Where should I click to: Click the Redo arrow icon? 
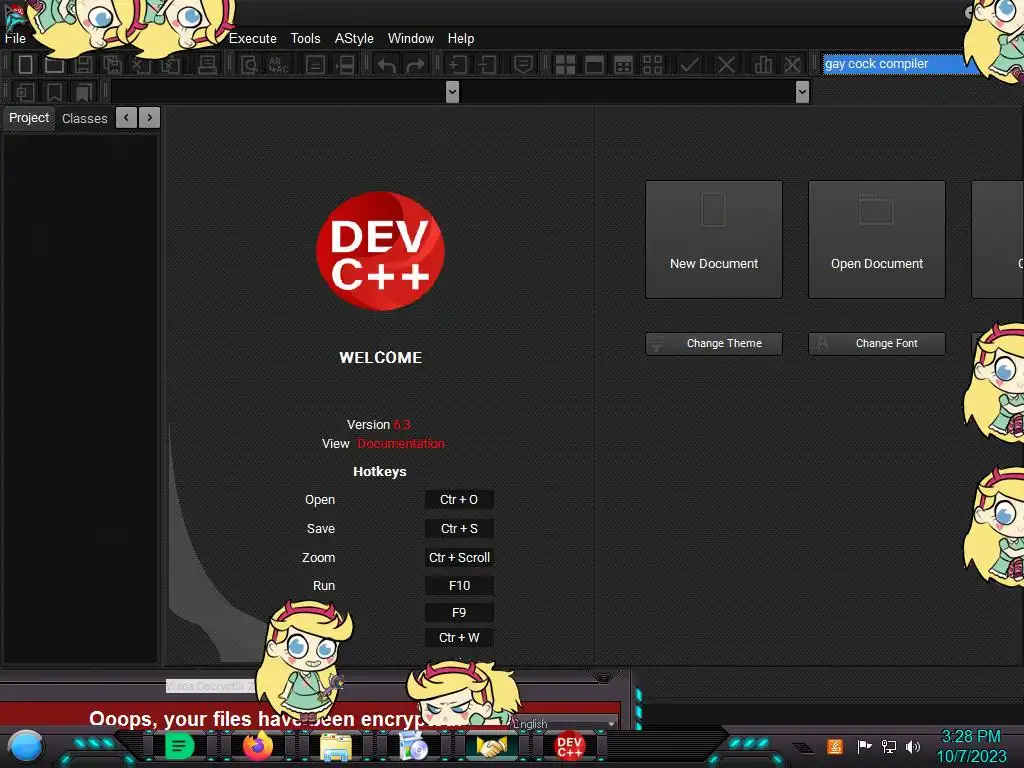click(x=415, y=65)
